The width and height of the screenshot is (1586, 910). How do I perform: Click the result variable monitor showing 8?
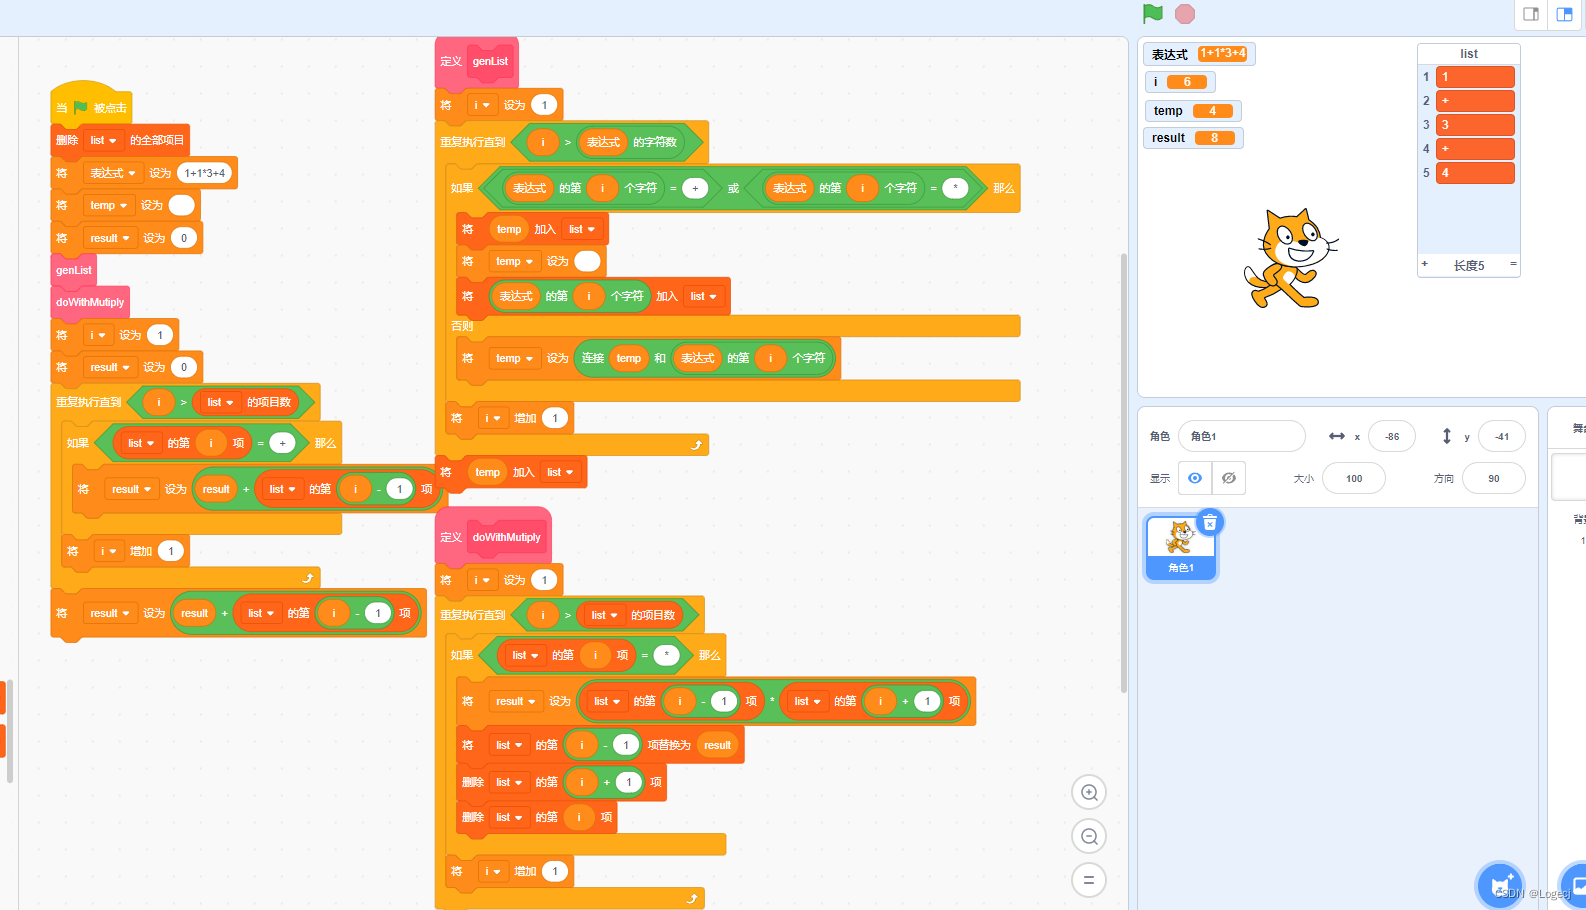[1194, 138]
